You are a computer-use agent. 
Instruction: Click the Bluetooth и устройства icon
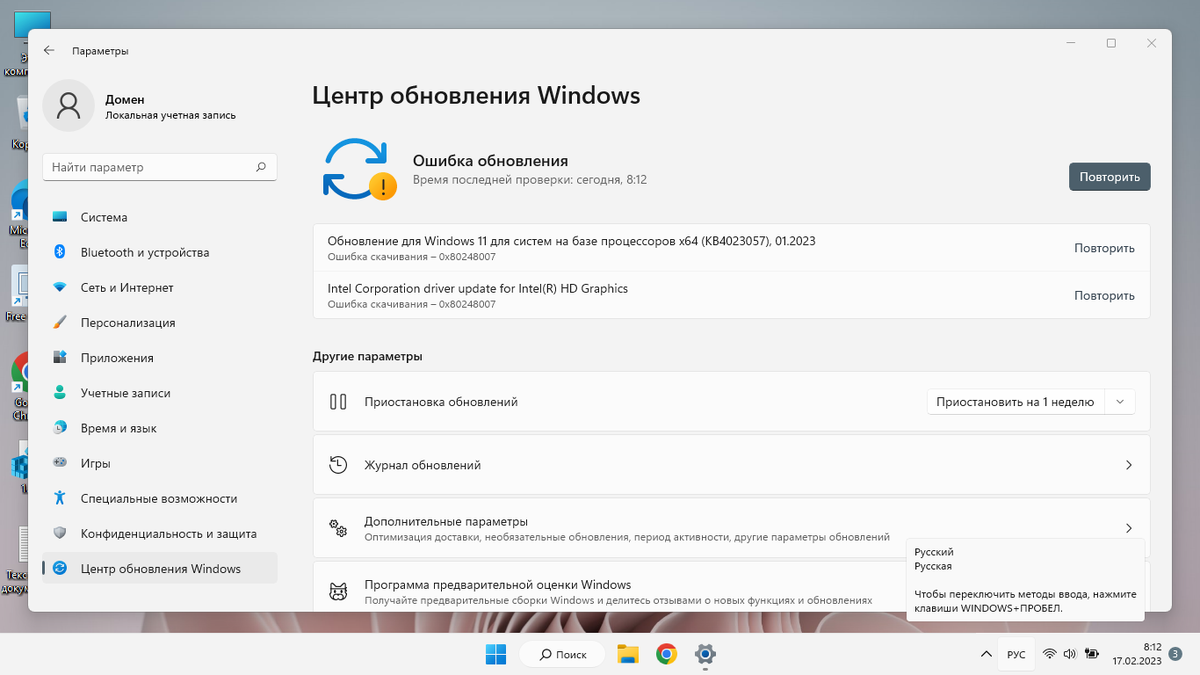[60, 252]
